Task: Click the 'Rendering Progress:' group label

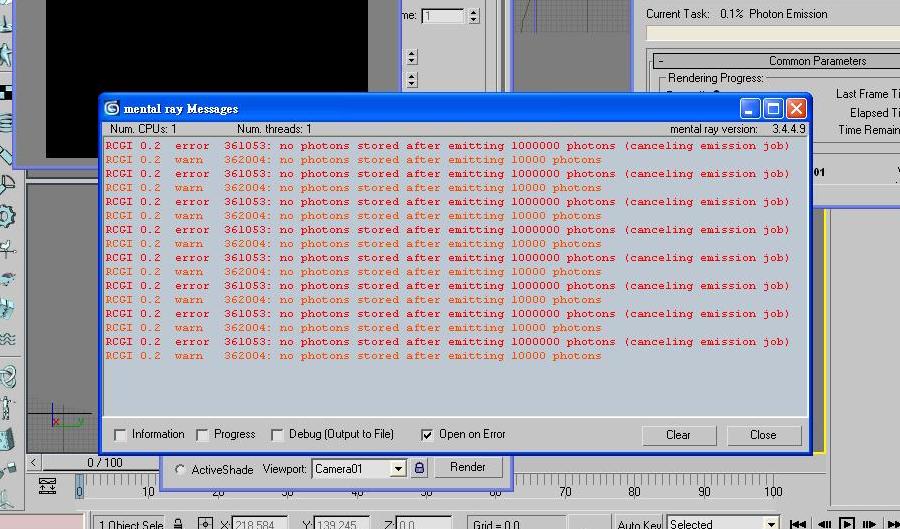Action: 716,77
